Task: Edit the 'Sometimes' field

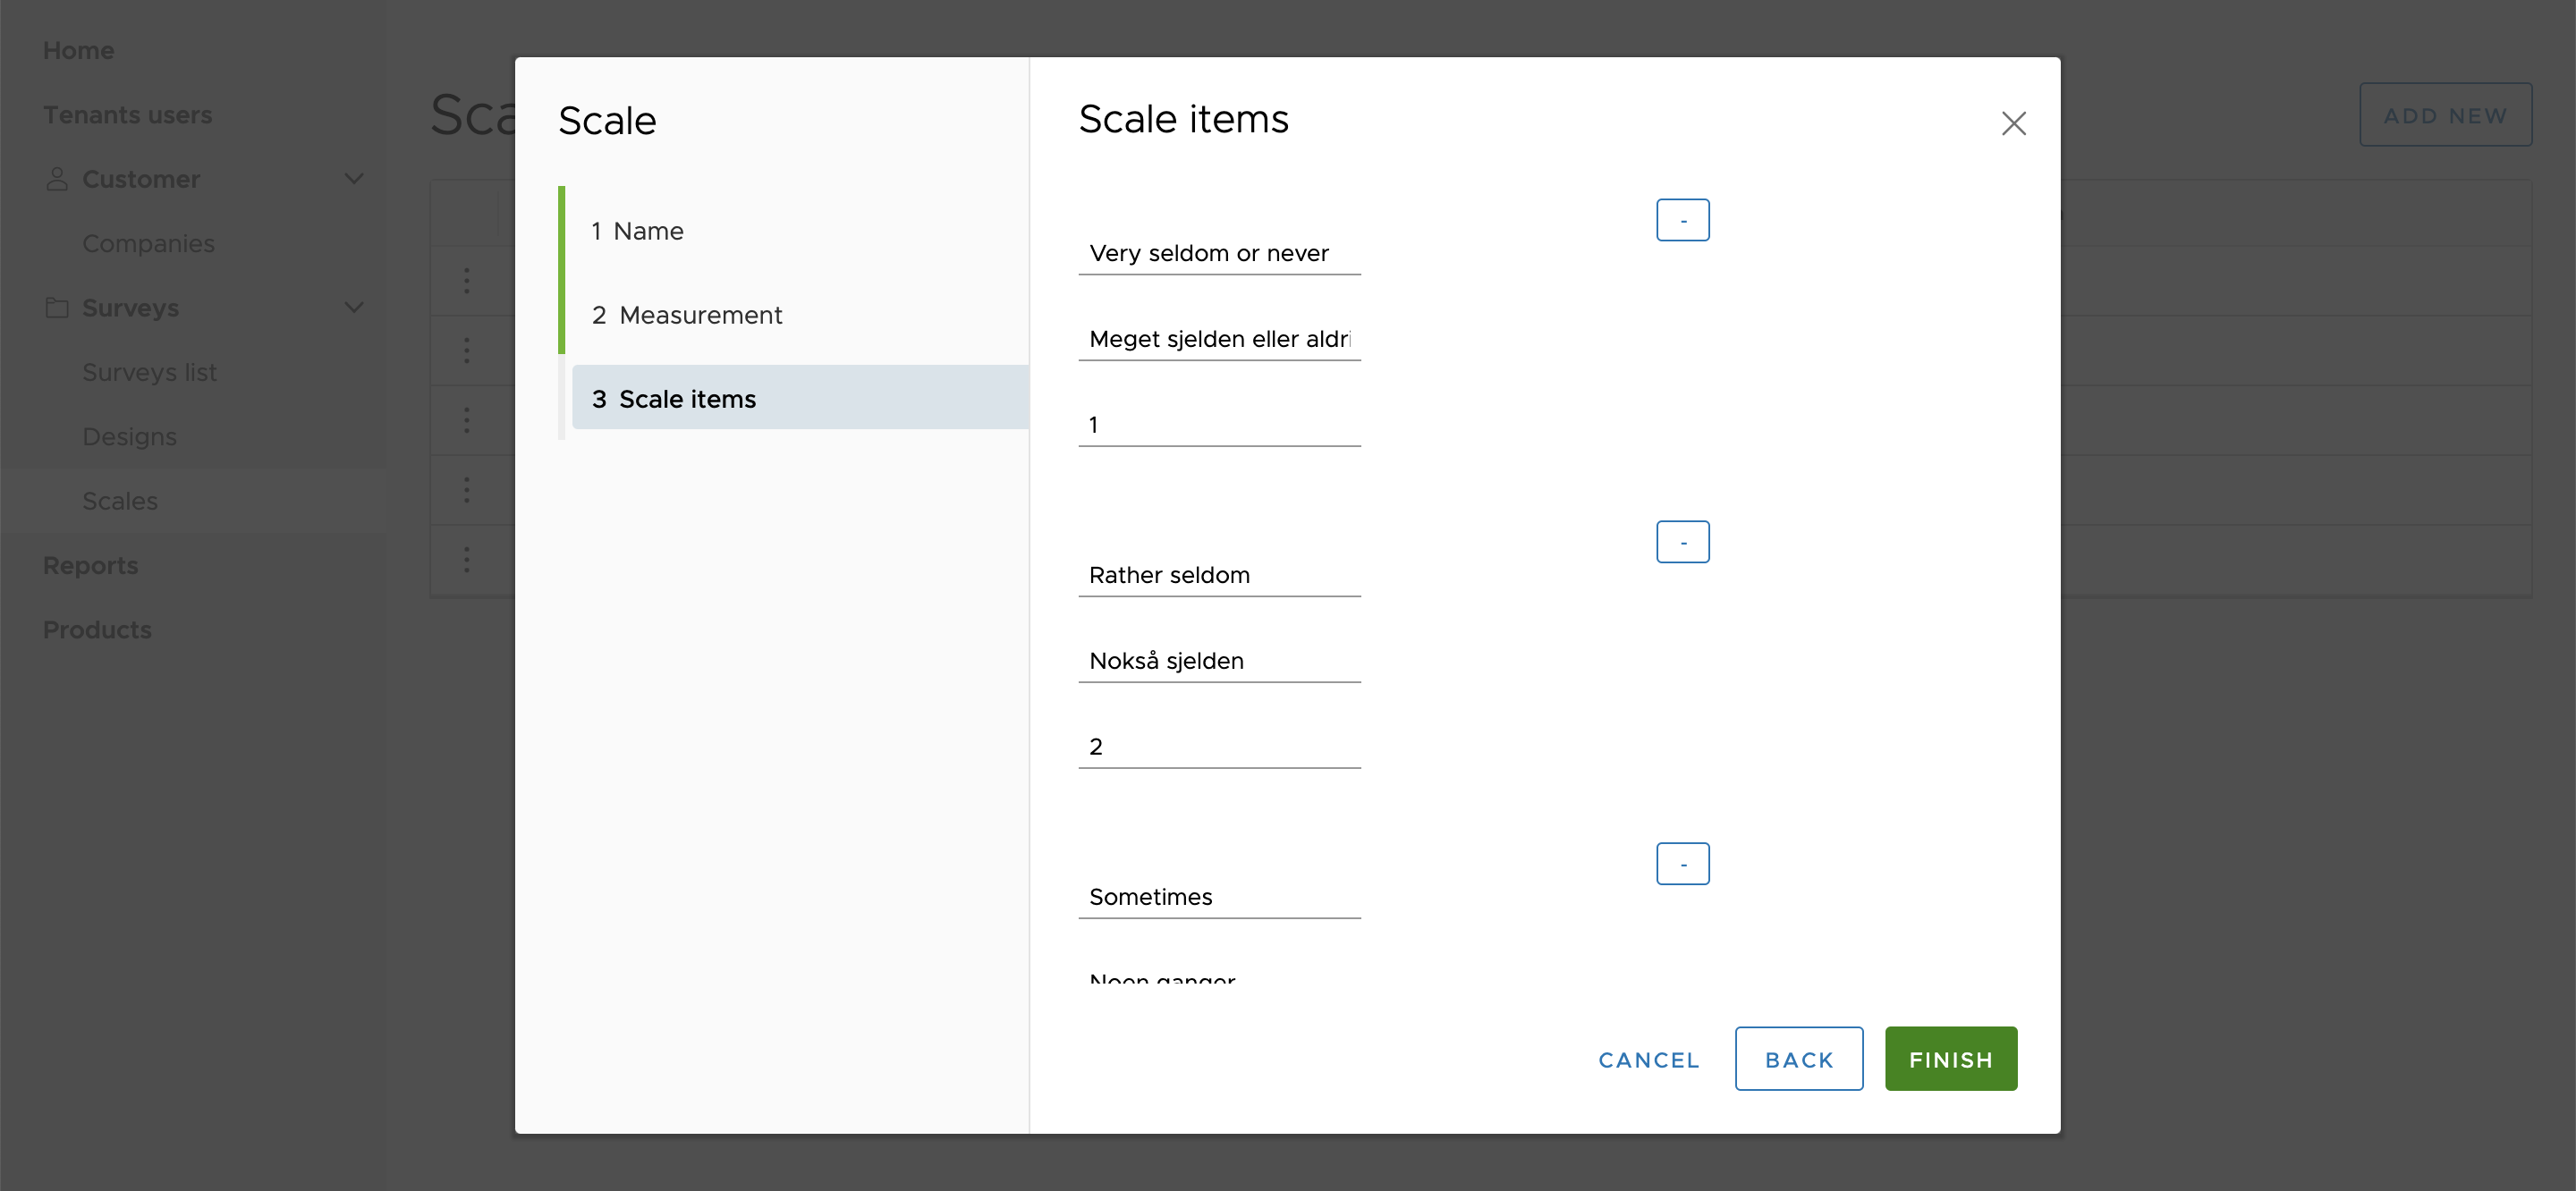Action: point(1219,897)
